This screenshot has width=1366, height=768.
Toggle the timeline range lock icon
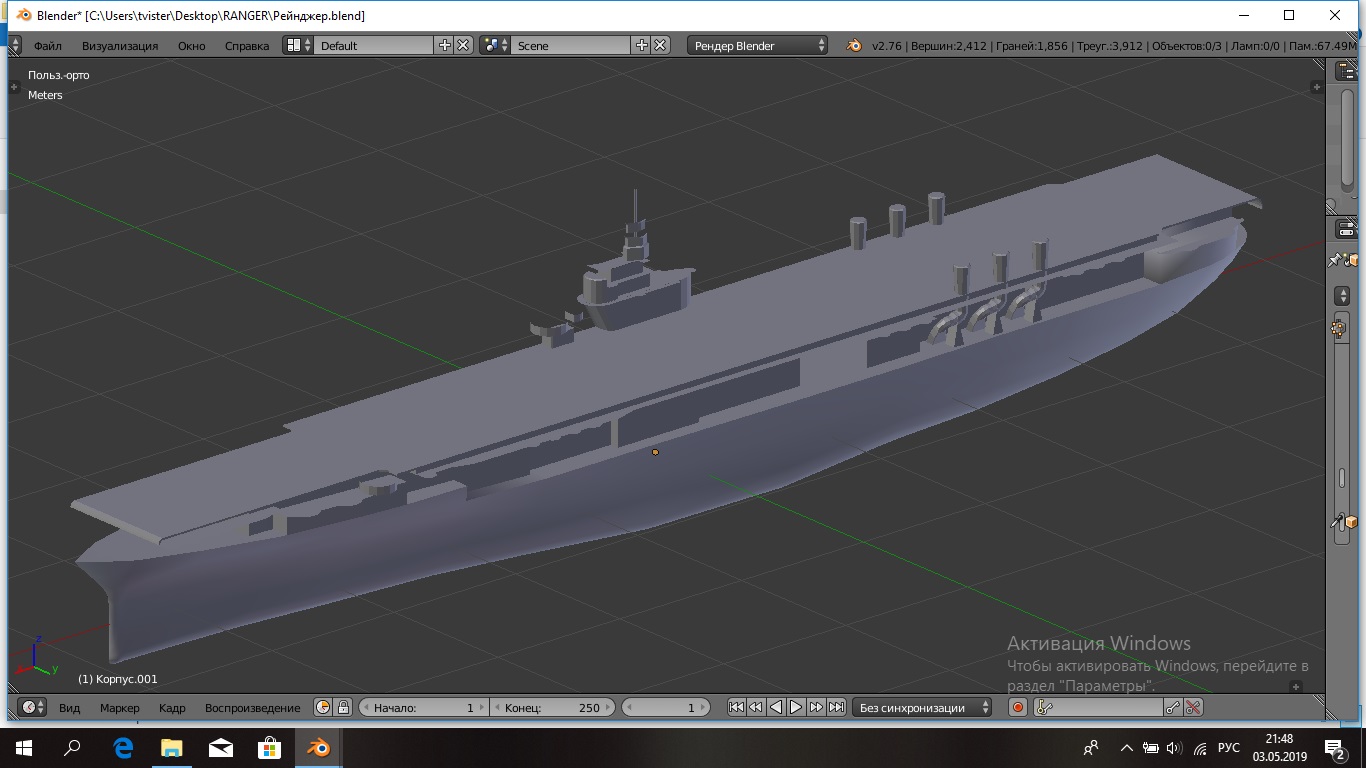(x=343, y=707)
